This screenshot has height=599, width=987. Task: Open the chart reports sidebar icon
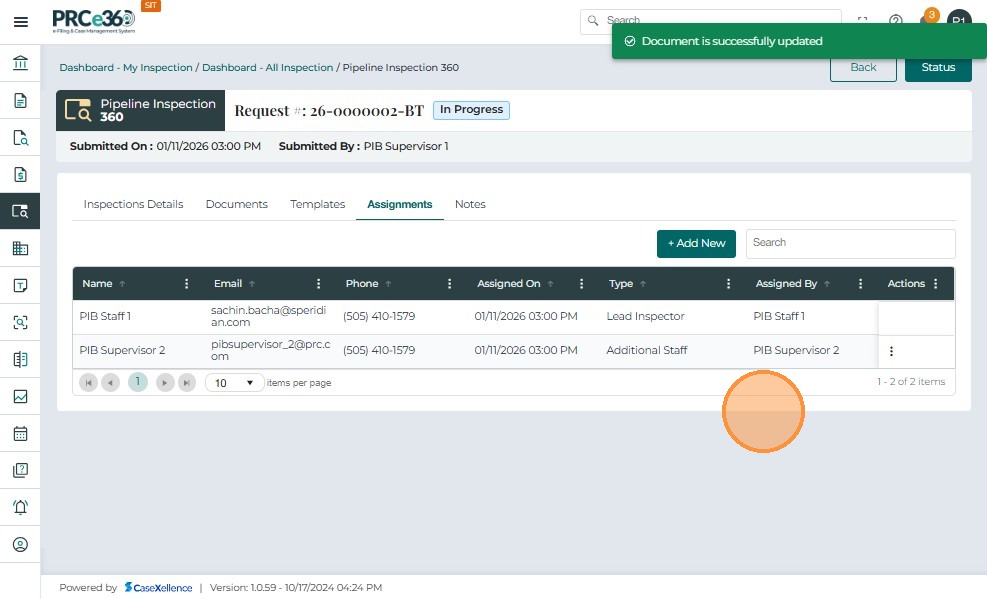click(20, 396)
